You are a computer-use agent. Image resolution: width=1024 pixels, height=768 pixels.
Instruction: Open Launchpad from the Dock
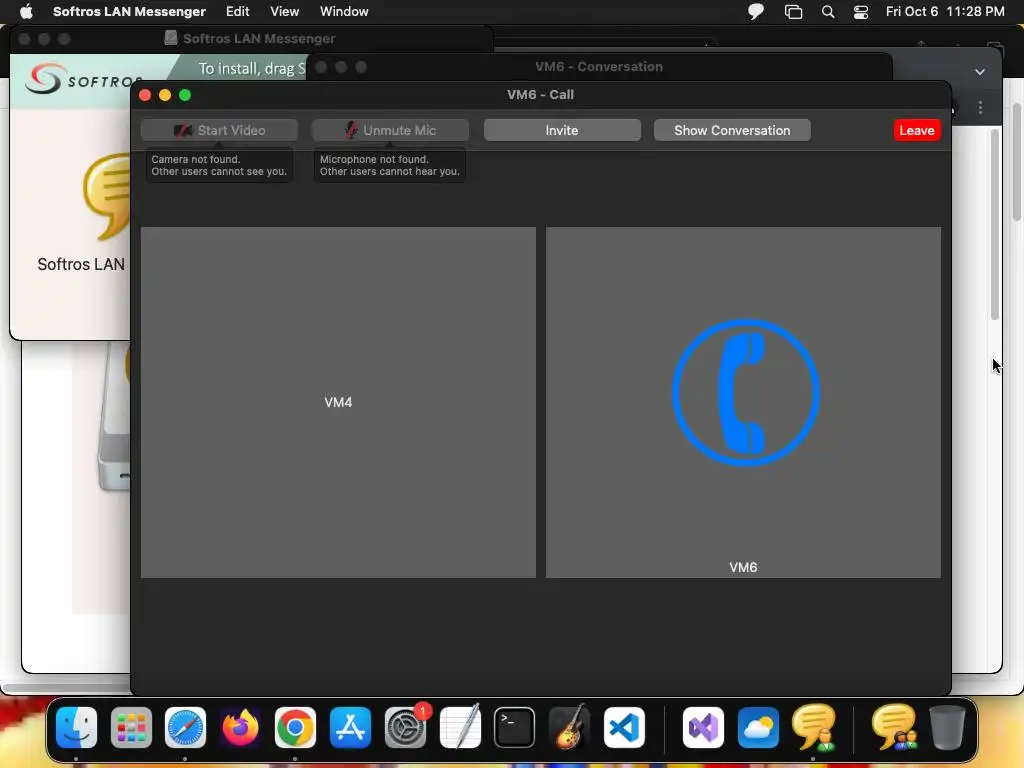(131, 727)
